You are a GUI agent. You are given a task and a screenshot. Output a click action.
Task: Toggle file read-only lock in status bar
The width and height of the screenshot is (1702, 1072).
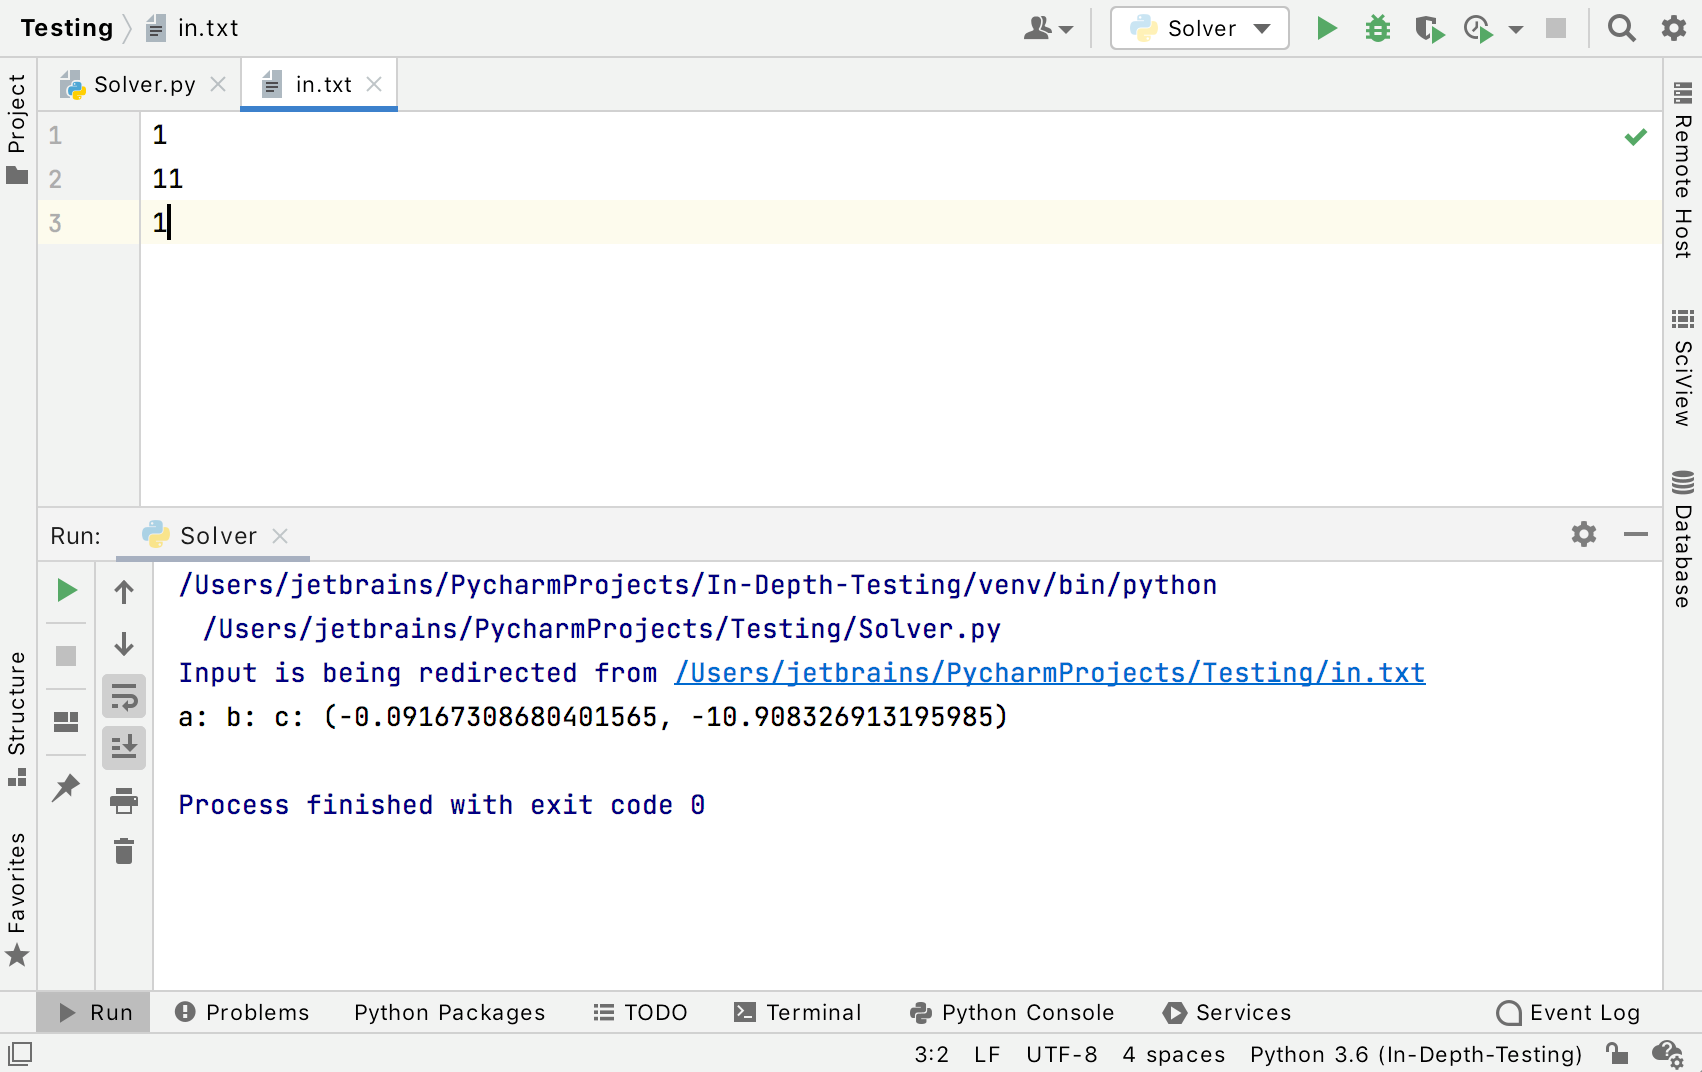coord(1618,1053)
